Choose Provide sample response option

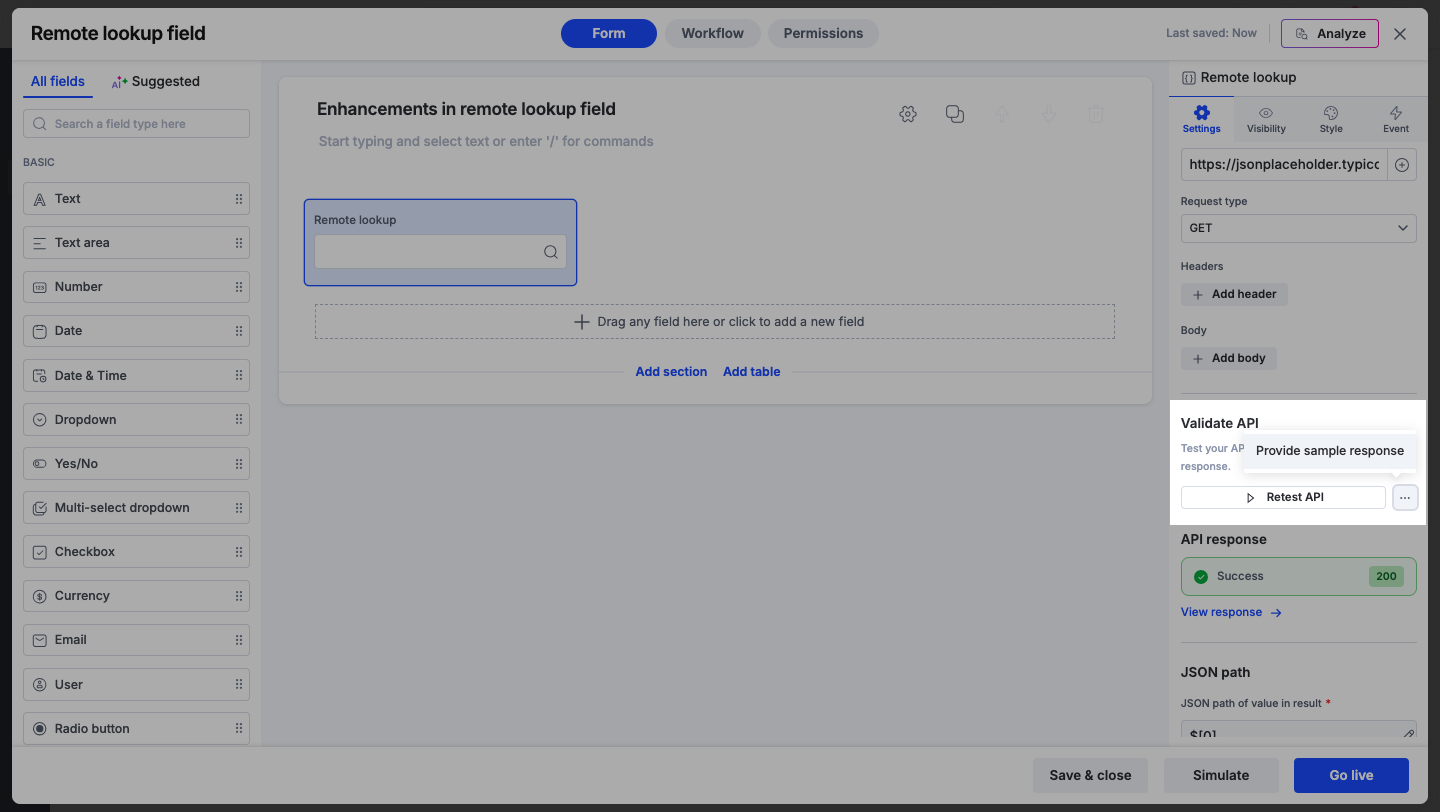1330,451
